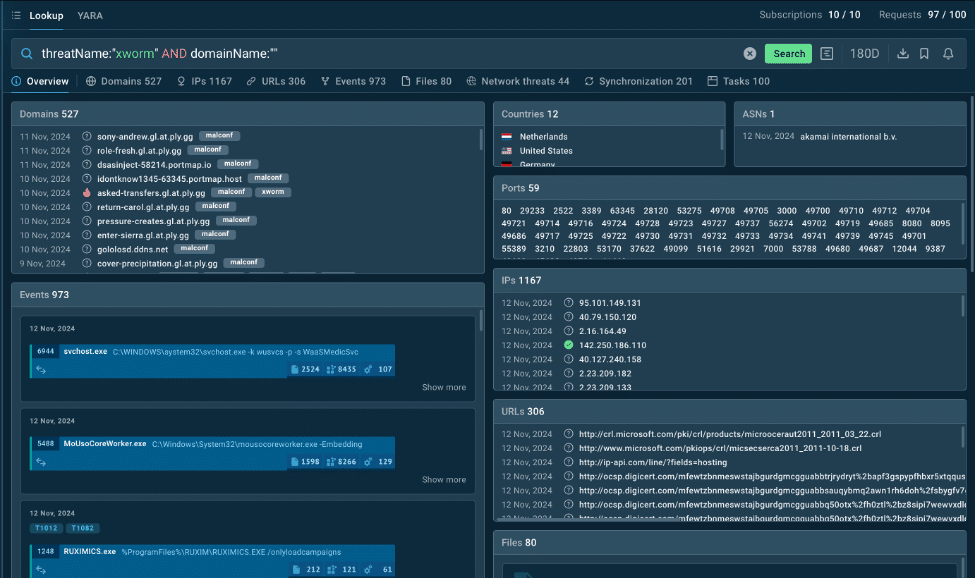Screen dimensions: 977x579
Task: Open the Domains 527 tab
Action: (123, 81)
